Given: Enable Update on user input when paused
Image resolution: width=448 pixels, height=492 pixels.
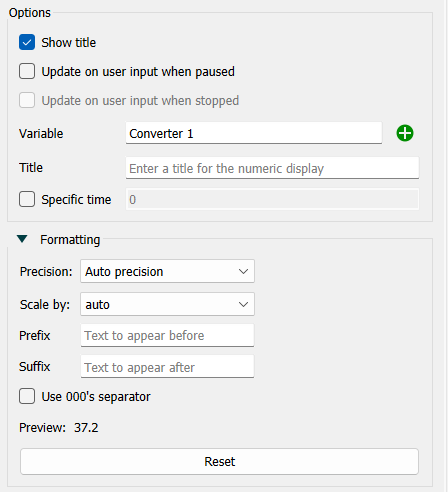Looking at the screenshot, I should [x=27, y=71].
